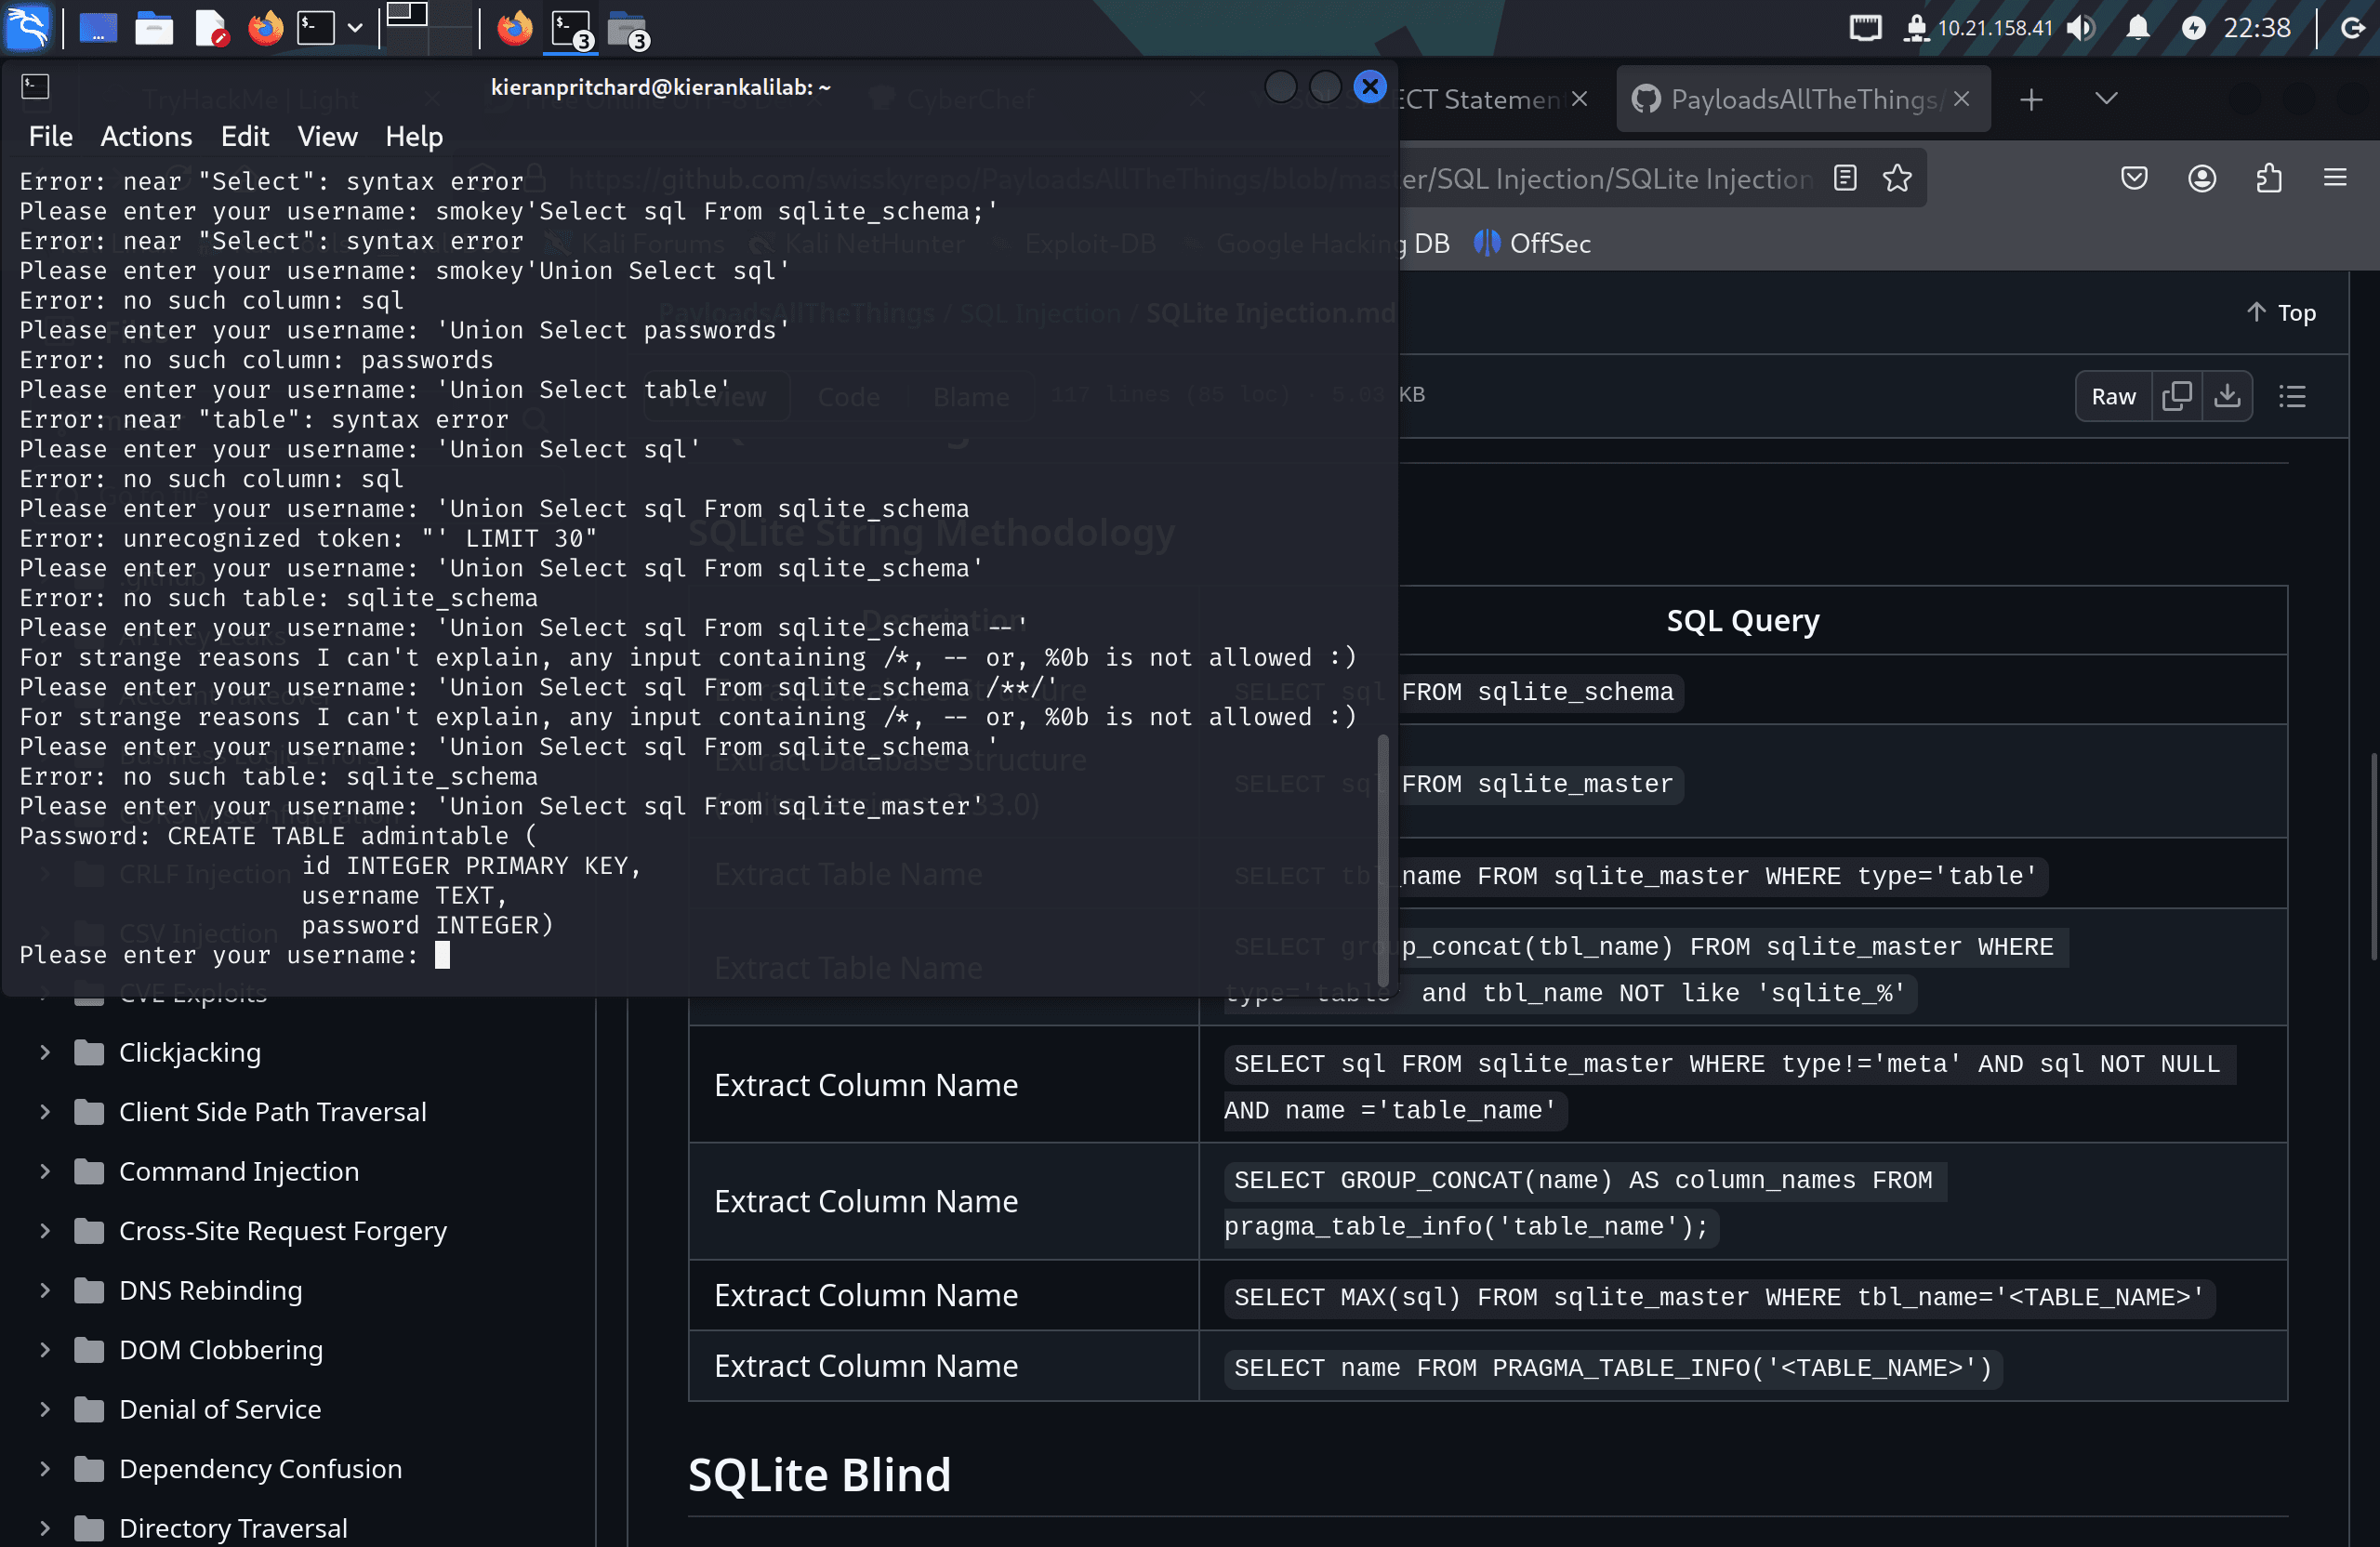Expand the Denial of Service folder
The width and height of the screenshot is (2380, 1547).
tap(45, 1409)
